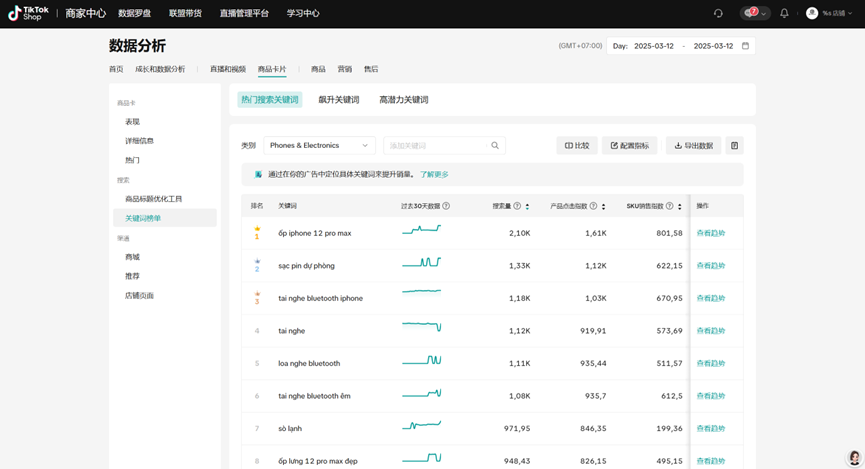Click the help icon next to 搜索量
Screen dimensions: 865x469
click(517, 206)
